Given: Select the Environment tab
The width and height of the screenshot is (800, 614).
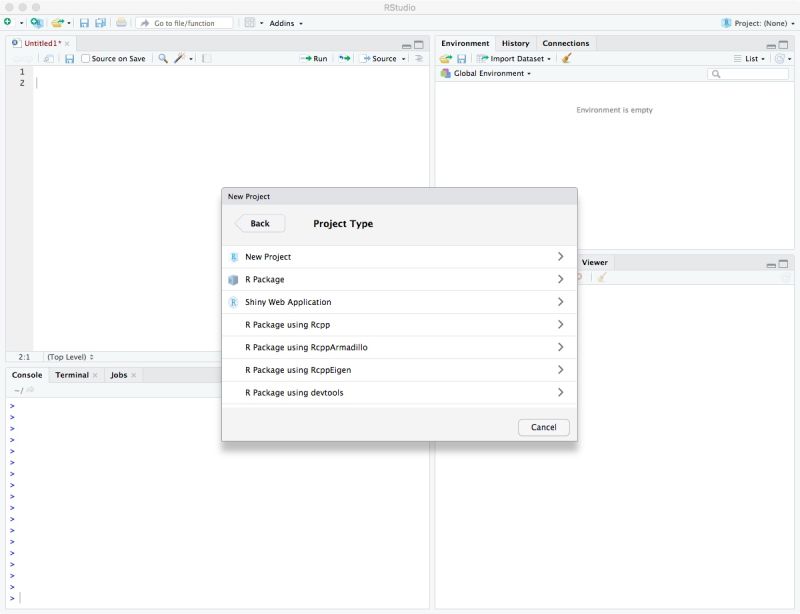Looking at the screenshot, I should pyautogui.click(x=465, y=43).
